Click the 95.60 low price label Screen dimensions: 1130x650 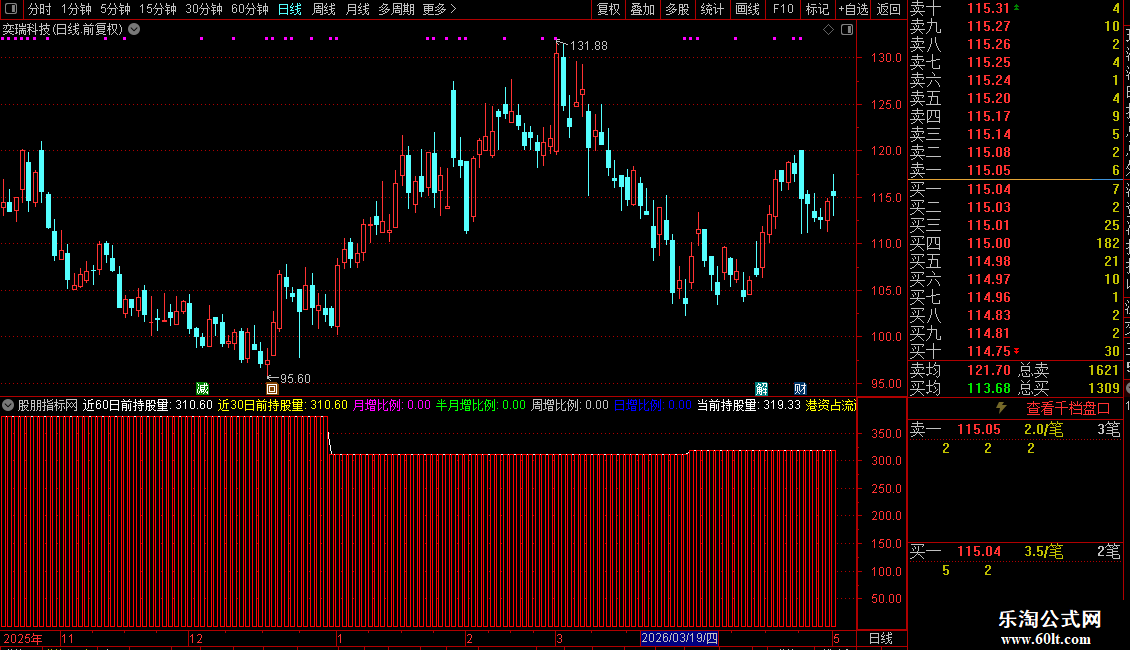tap(295, 379)
